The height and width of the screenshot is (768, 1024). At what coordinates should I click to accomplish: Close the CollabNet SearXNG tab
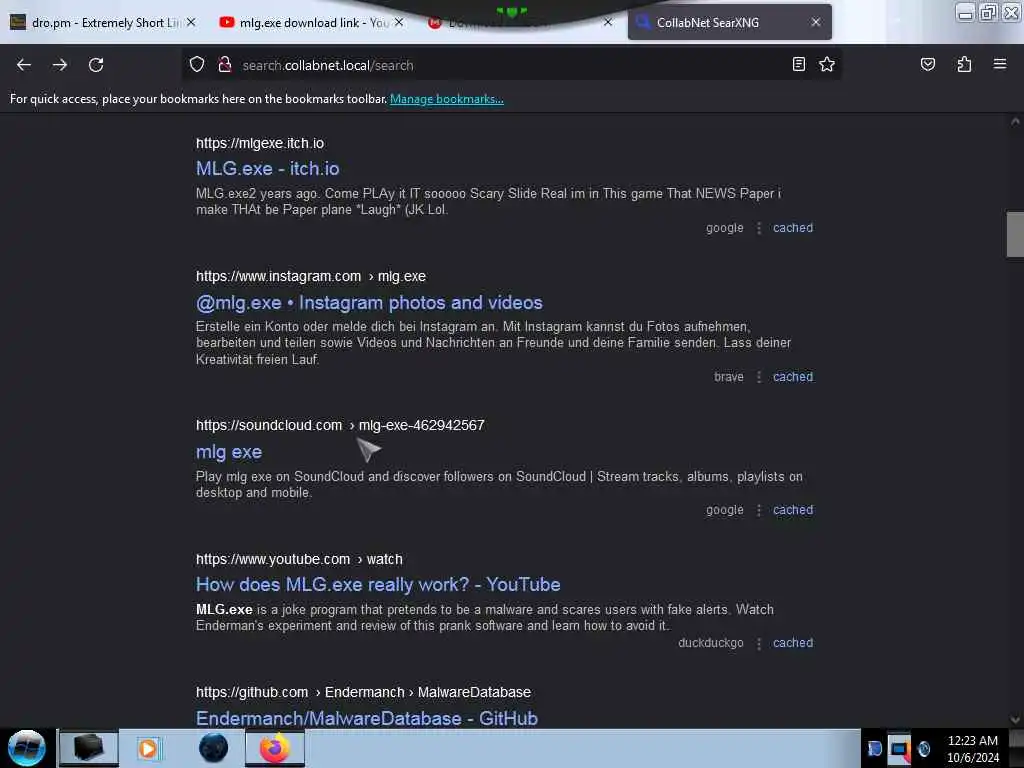[x=816, y=22]
